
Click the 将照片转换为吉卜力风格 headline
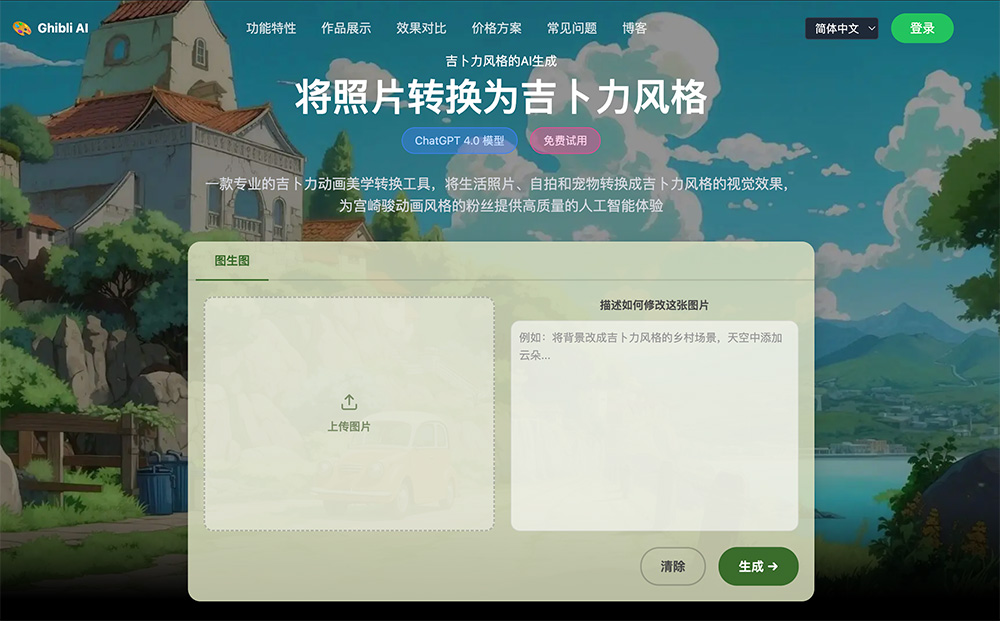pos(501,98)
